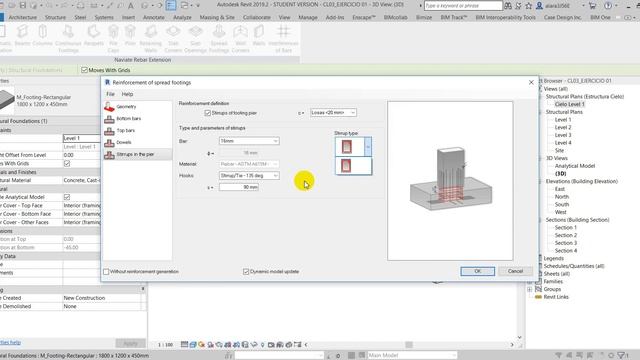This screenshot has width=640, height=360.
Task: Switch to the Massing & Site ribbon tab
Action: coord(217,18)
